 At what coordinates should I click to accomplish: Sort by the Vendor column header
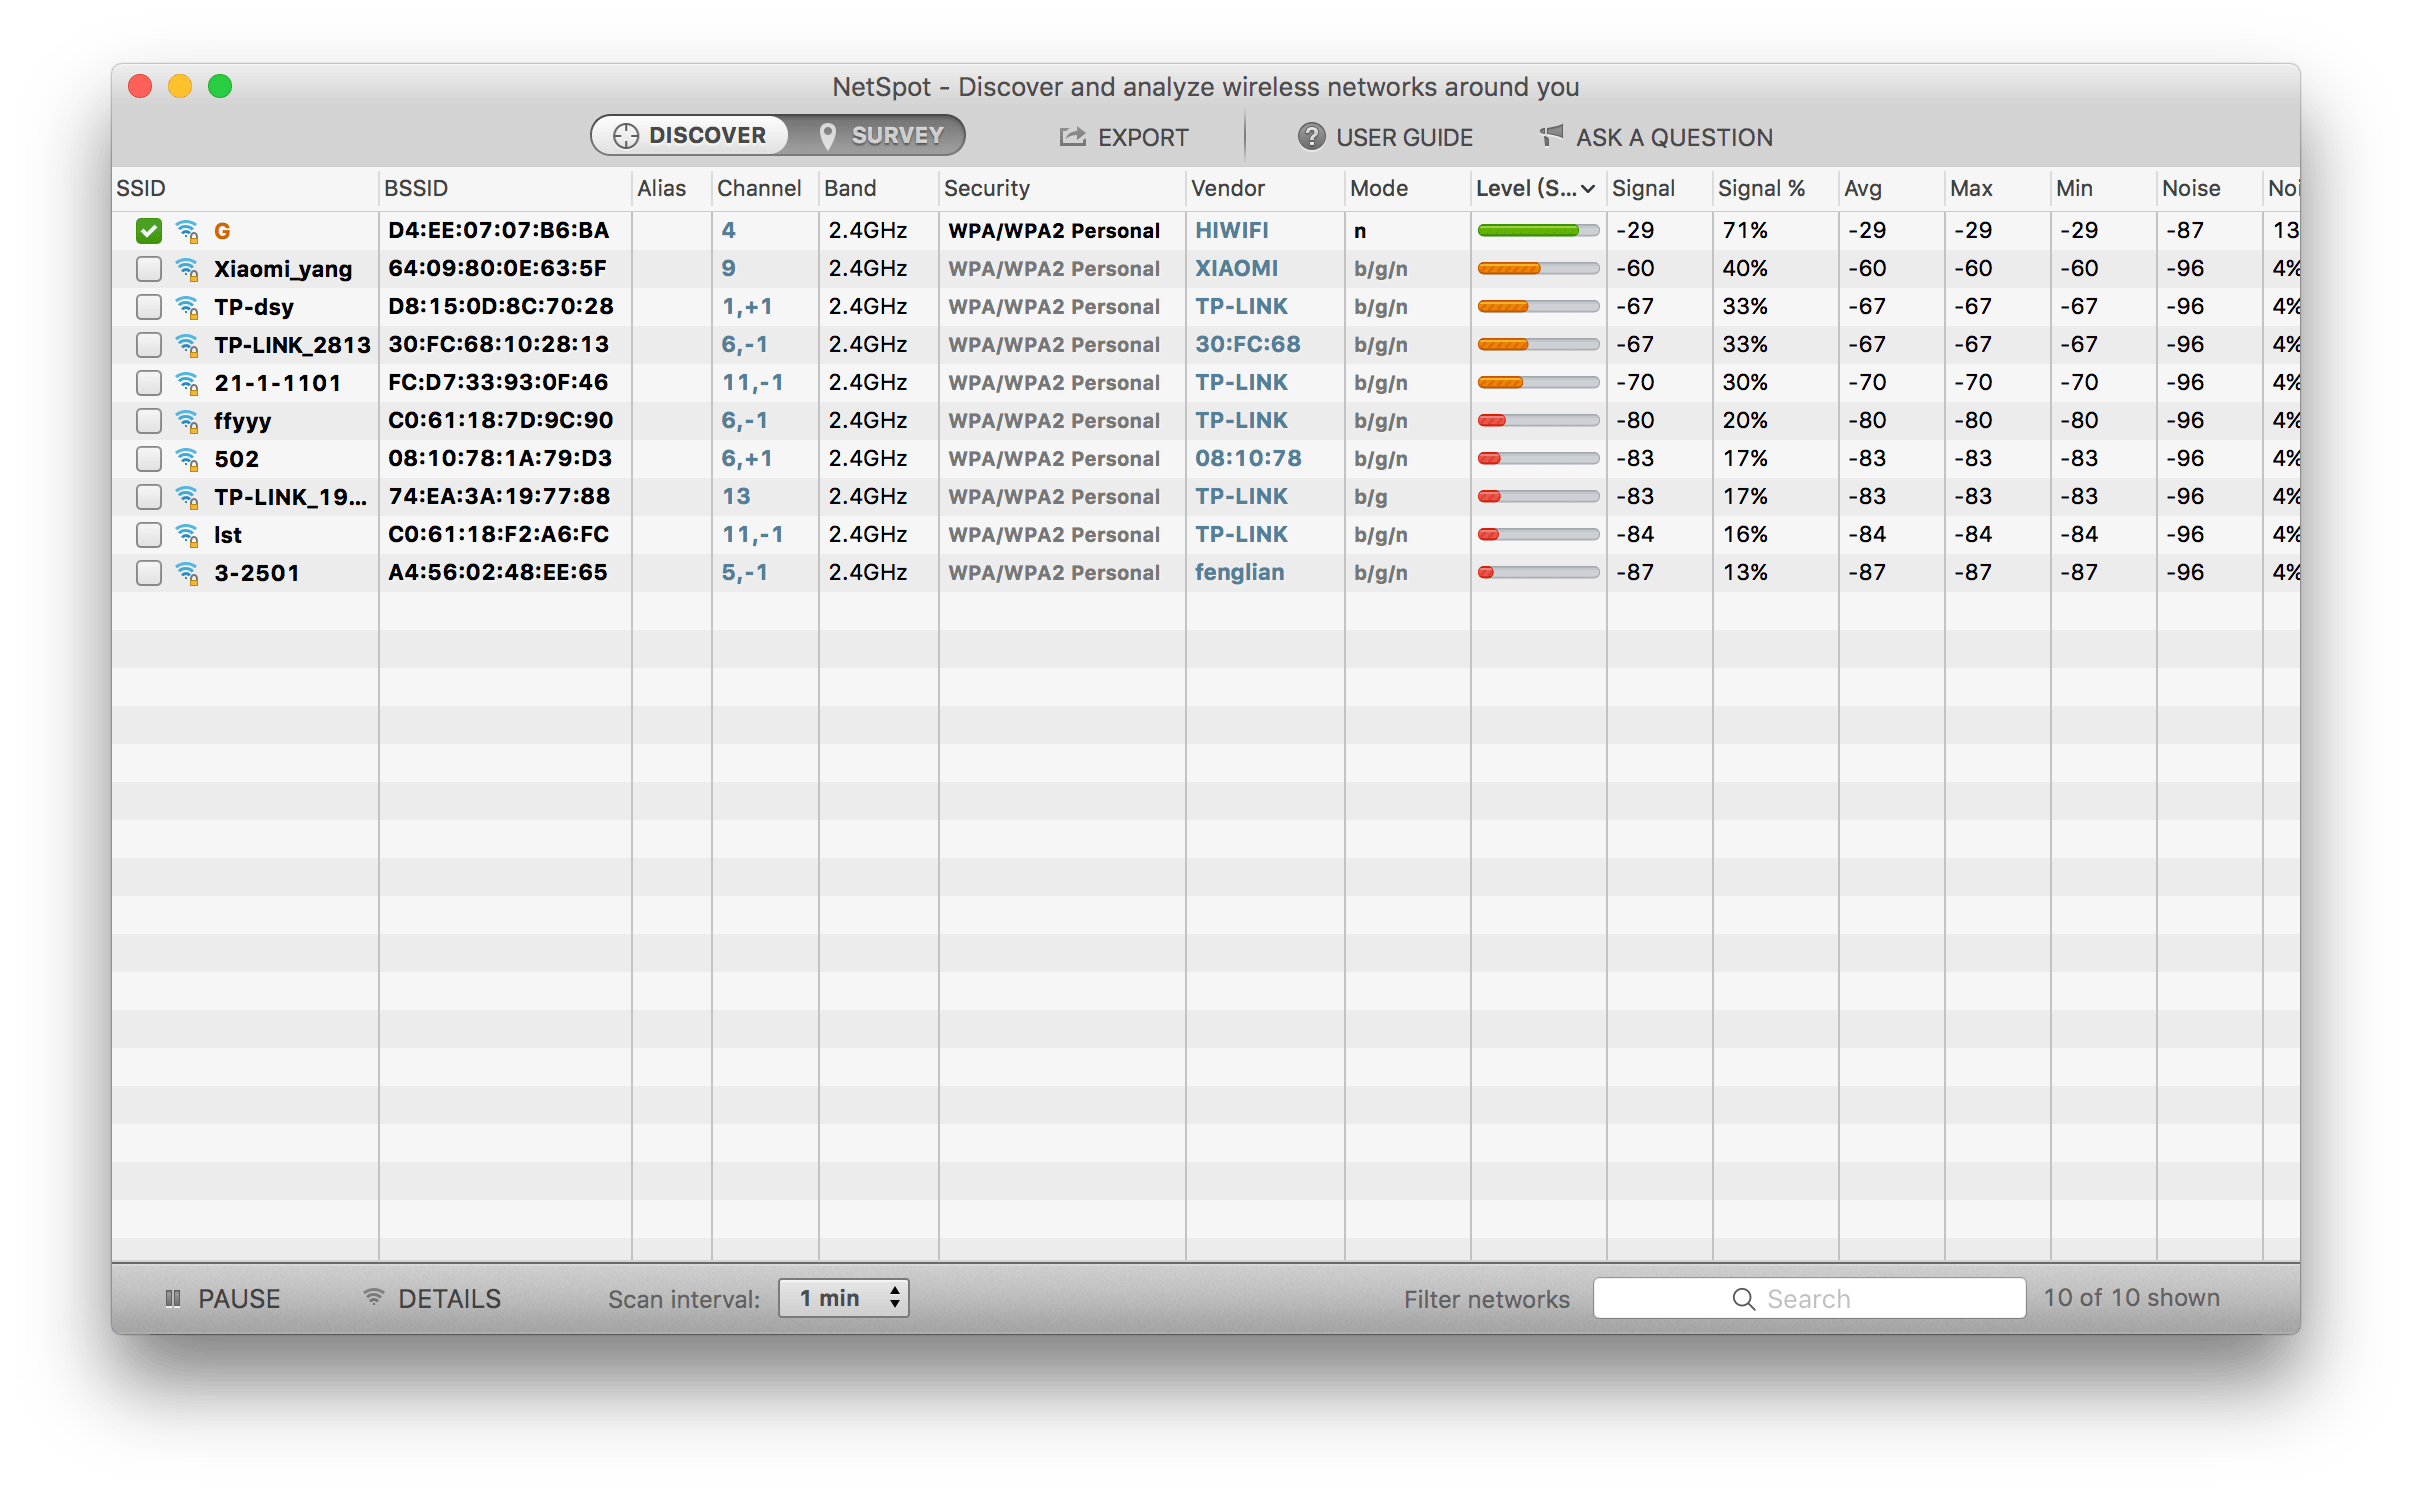1265,188
